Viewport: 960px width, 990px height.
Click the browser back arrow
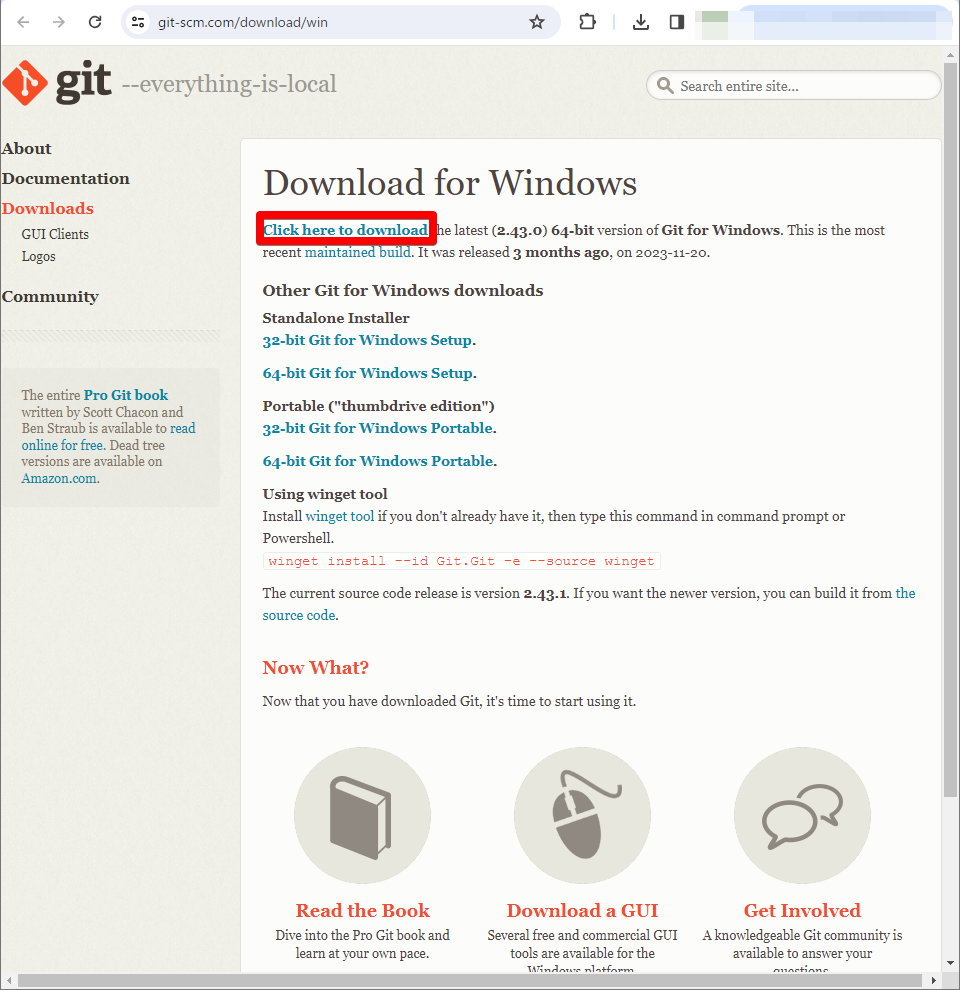pos(23,22)
